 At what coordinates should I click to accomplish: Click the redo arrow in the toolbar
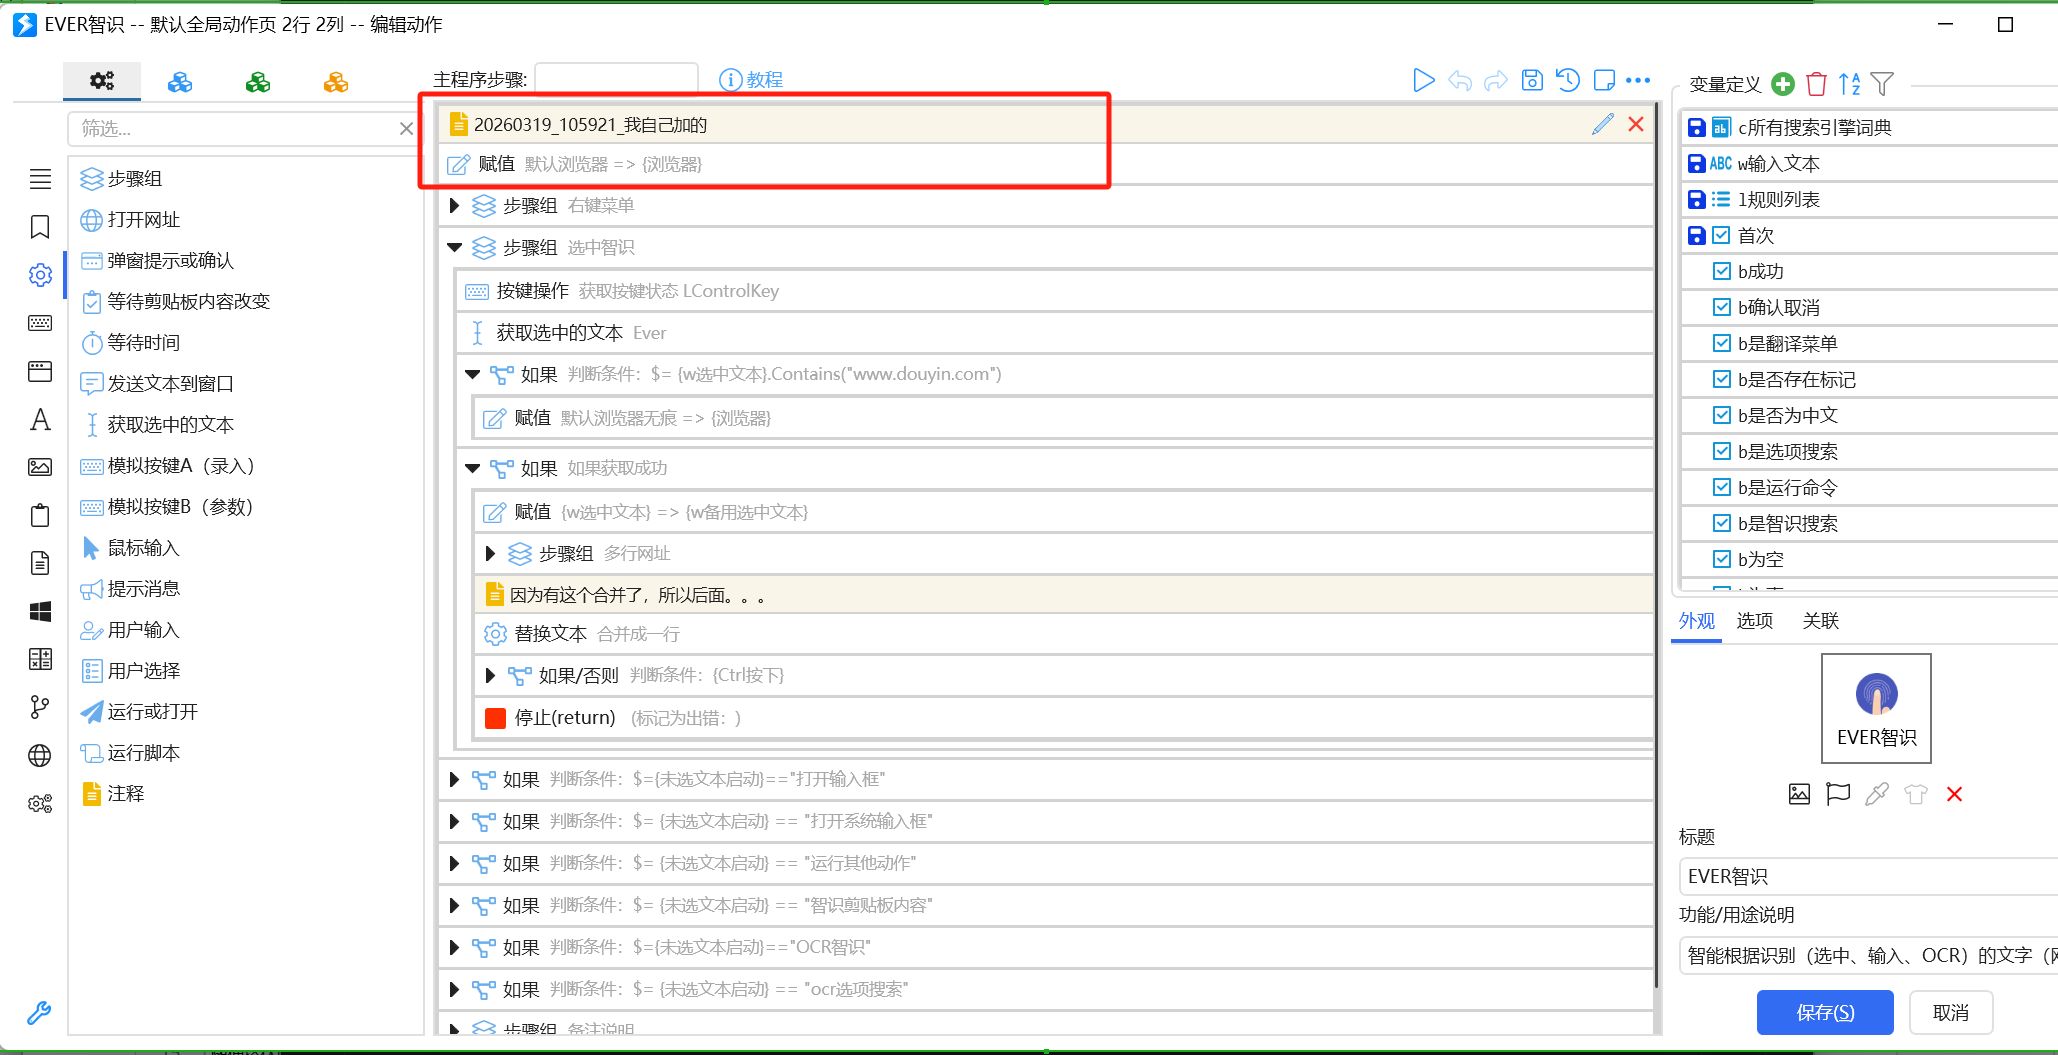1496,81
